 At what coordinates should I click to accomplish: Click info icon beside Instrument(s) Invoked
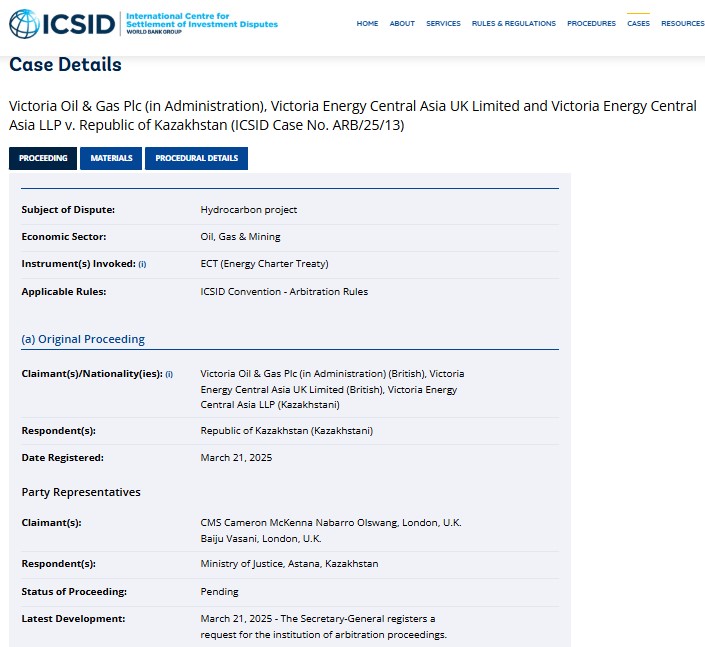[142, 264]
